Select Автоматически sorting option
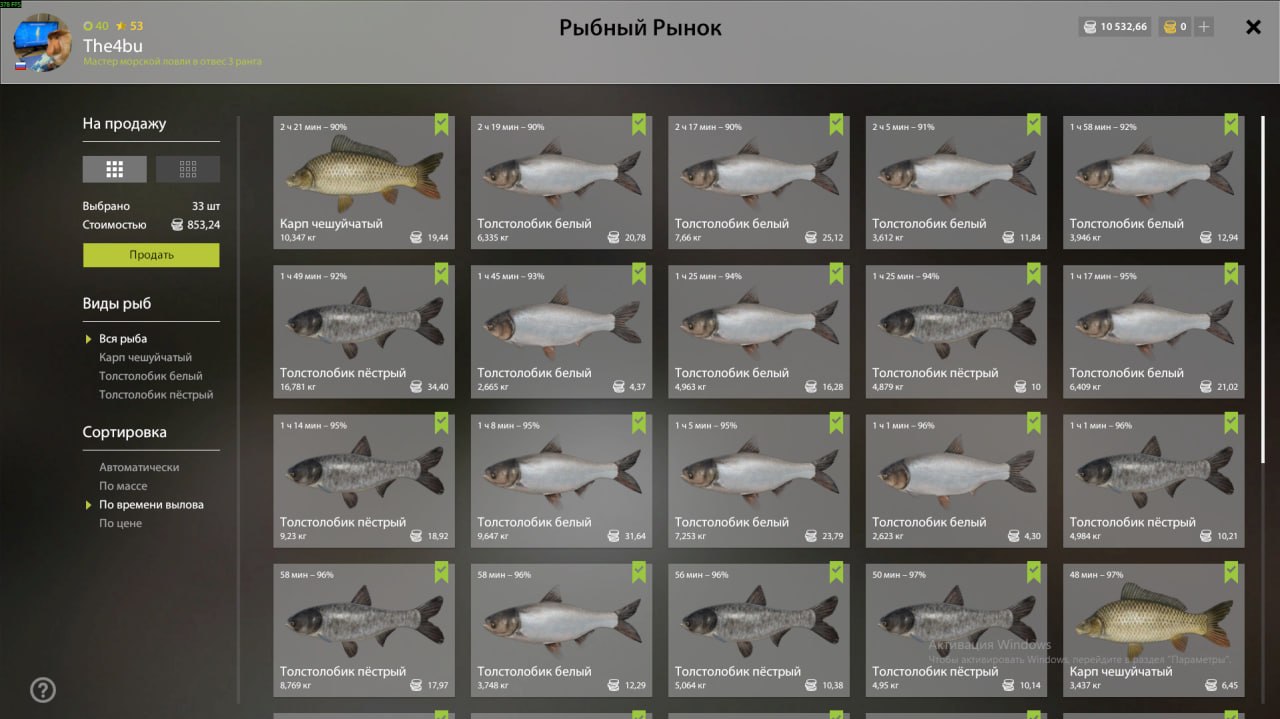This screenshot has width=1280, height=719. coord(139,467)
